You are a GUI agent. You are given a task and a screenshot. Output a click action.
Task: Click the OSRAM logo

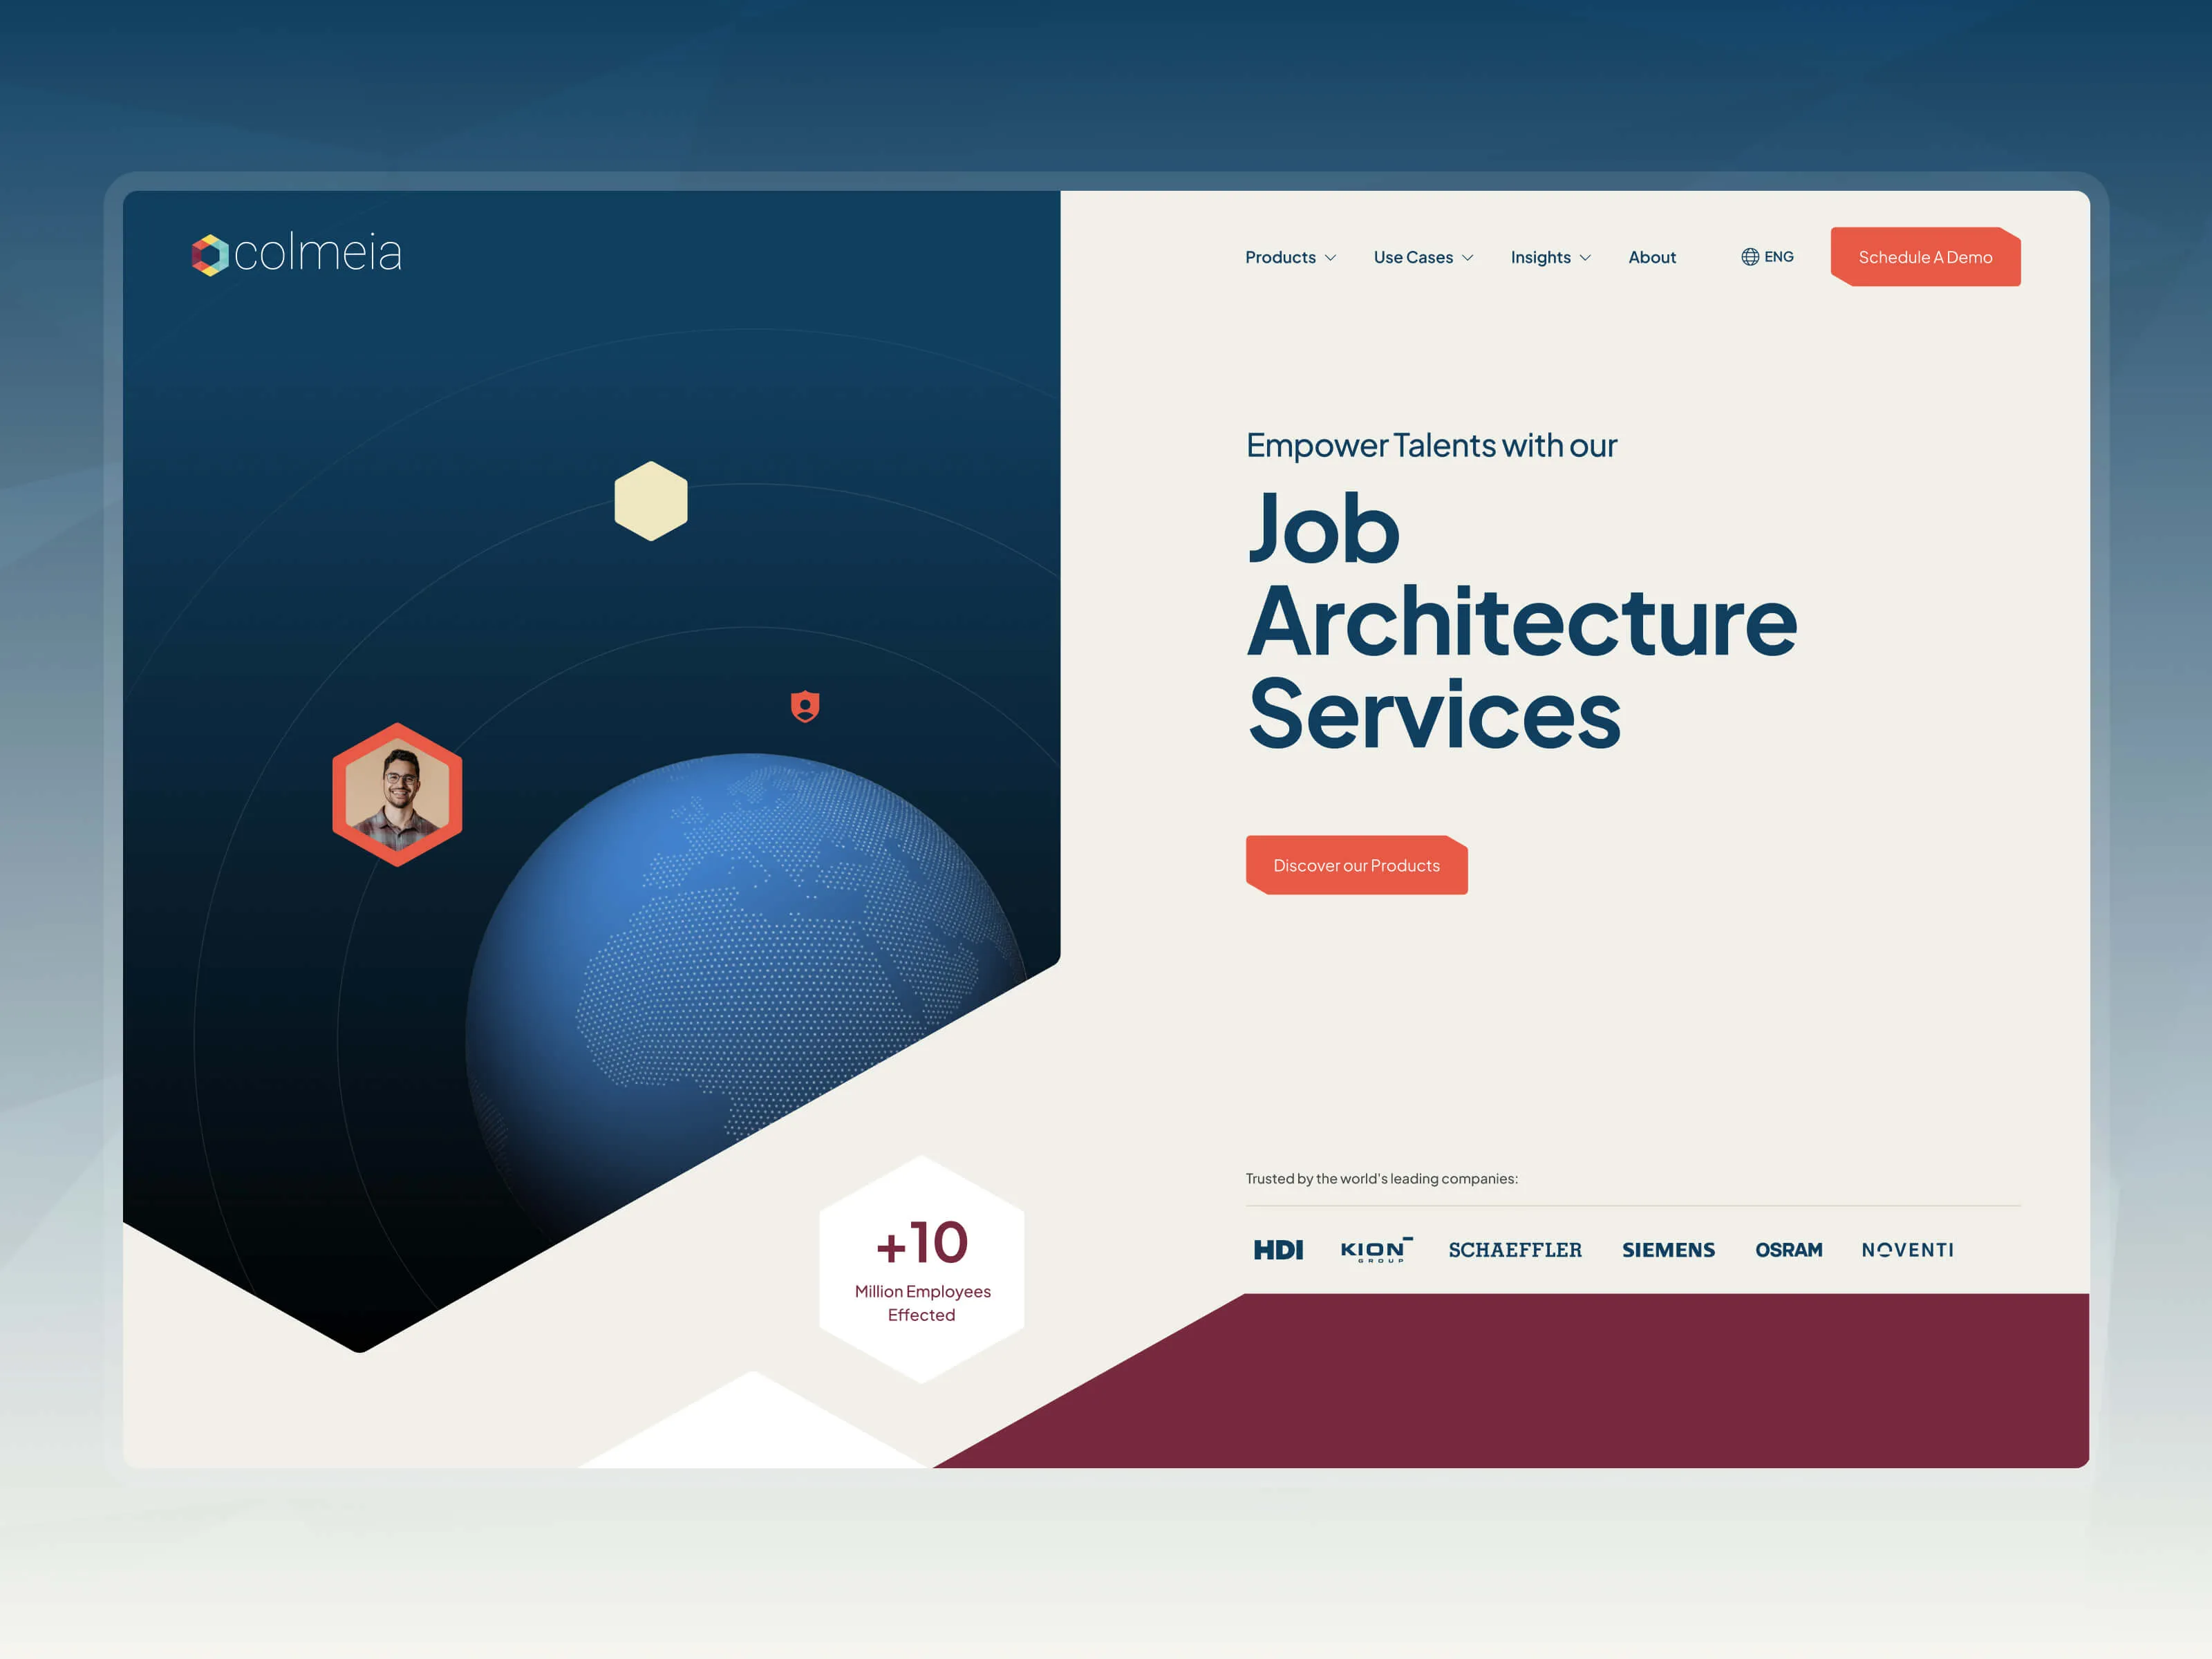click(x=1788, y=1250)
